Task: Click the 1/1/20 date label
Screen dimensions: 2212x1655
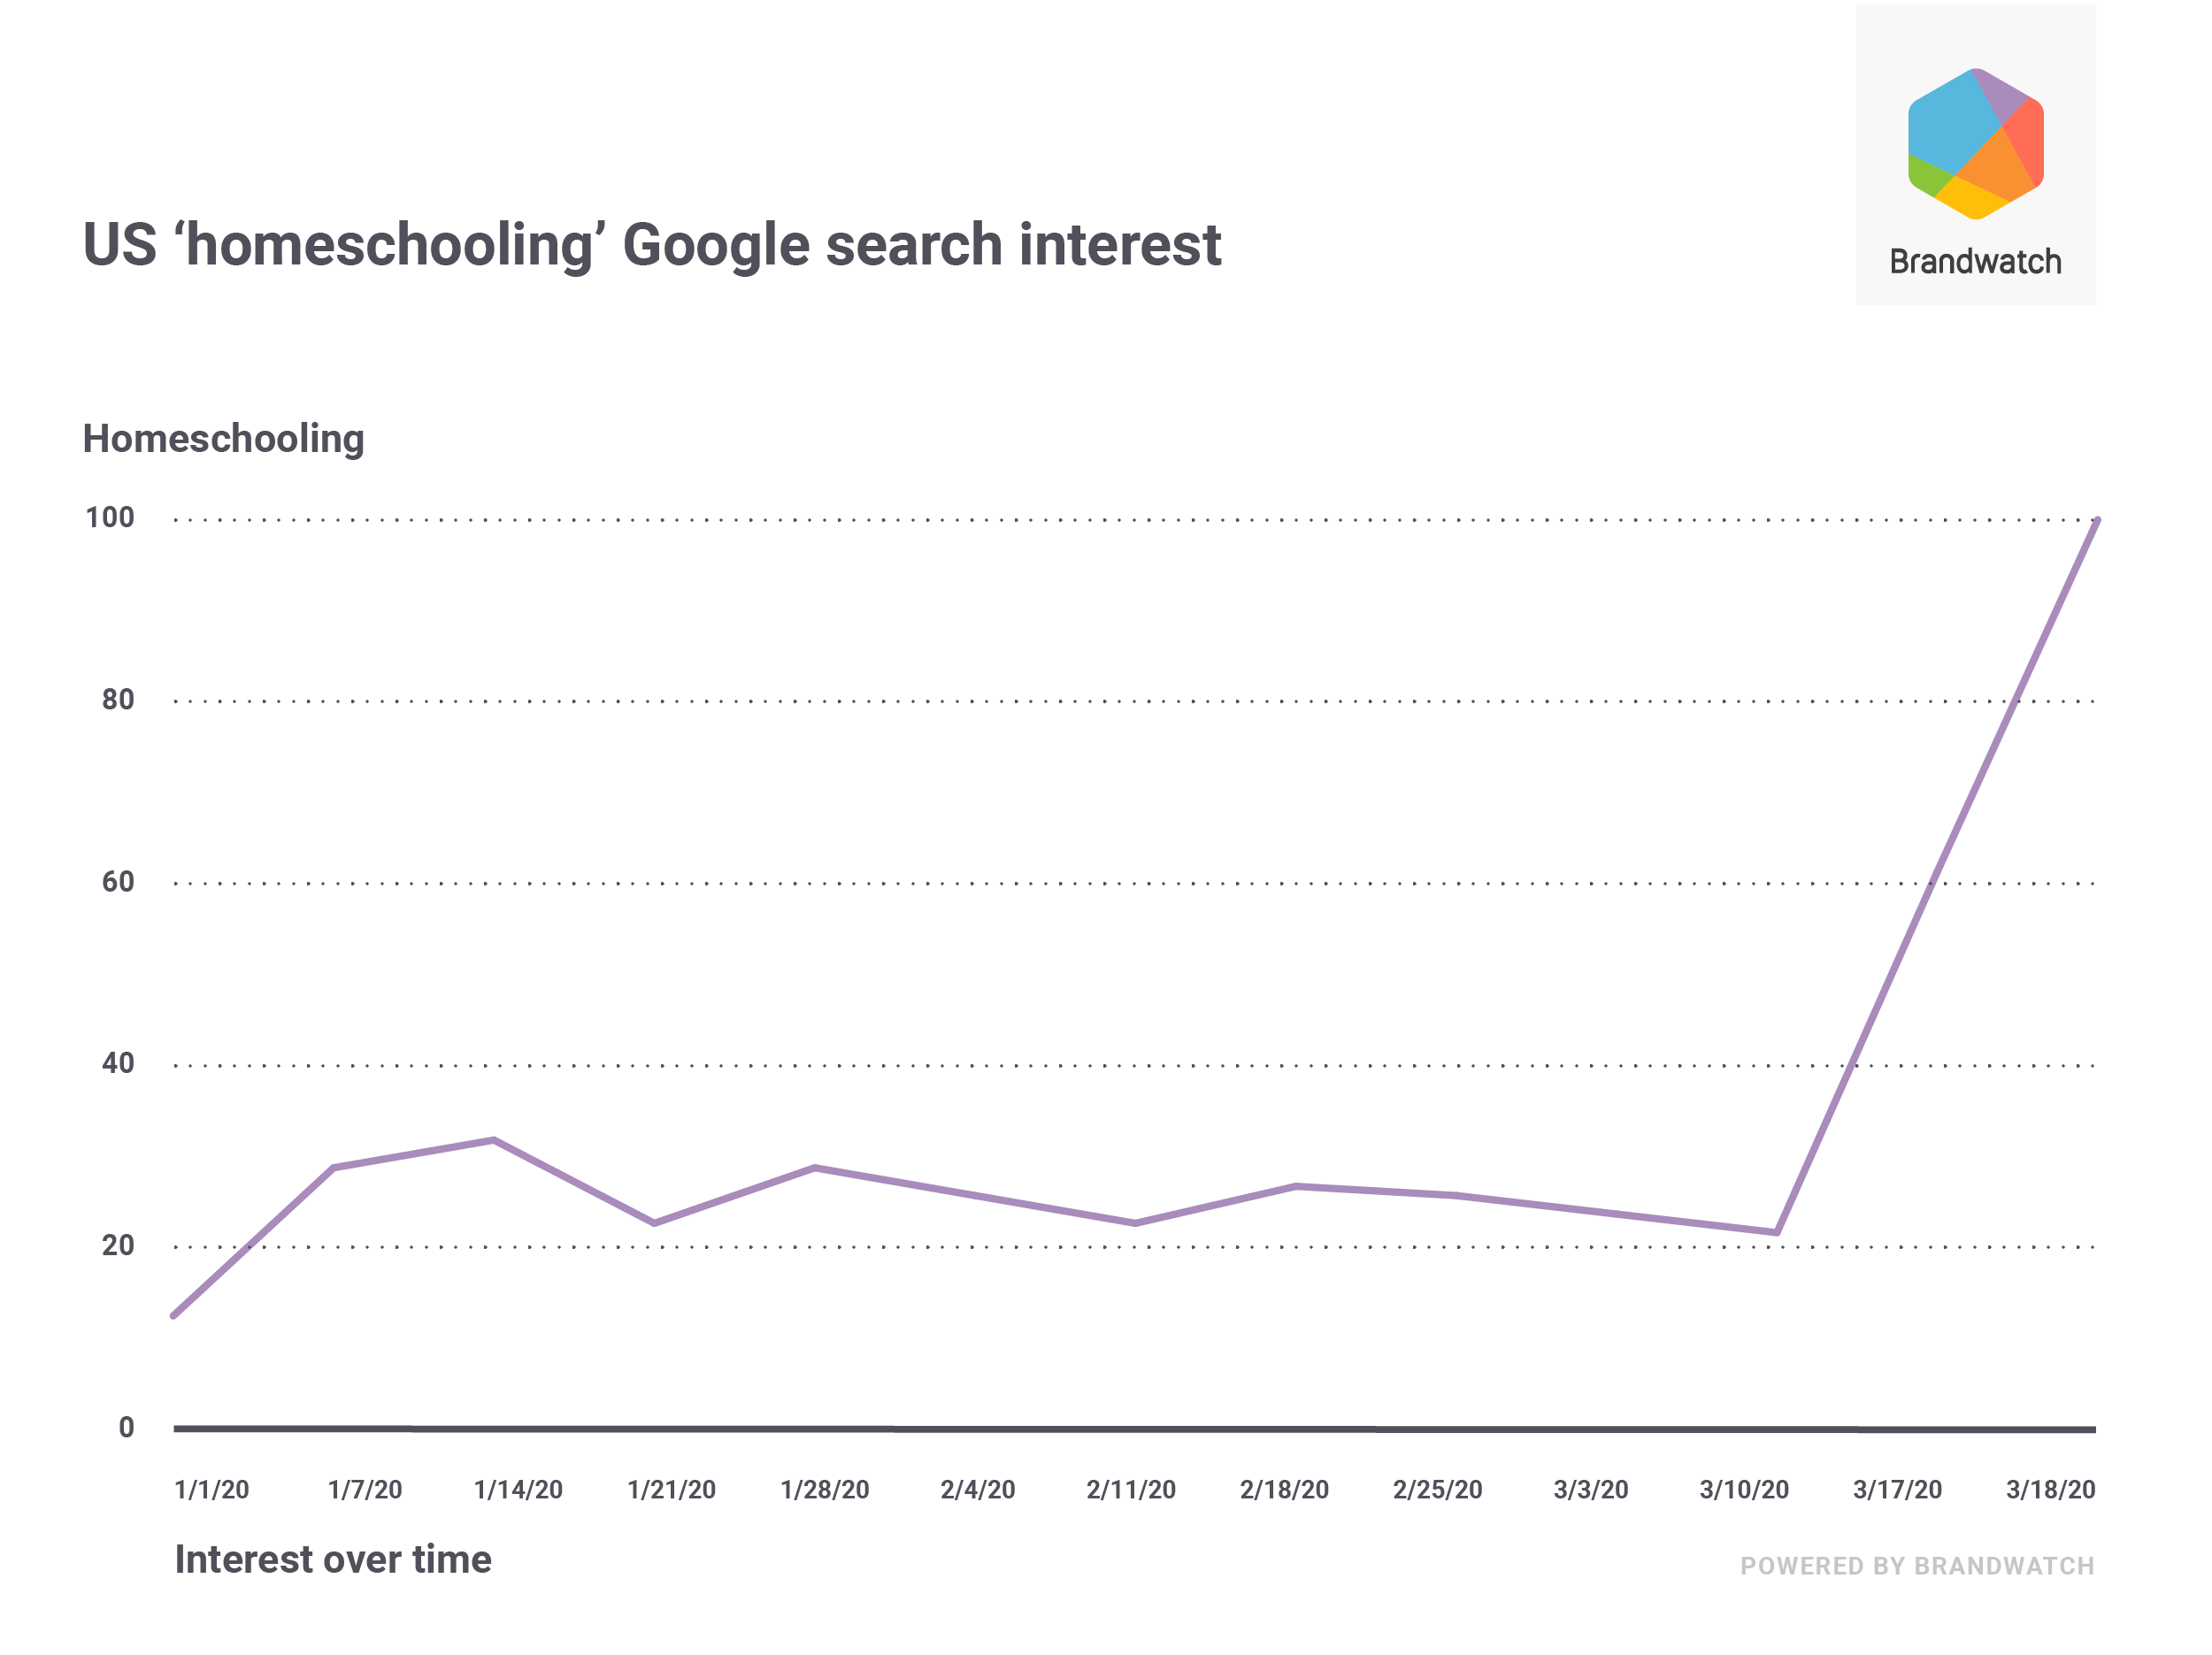Action: 212,1490
